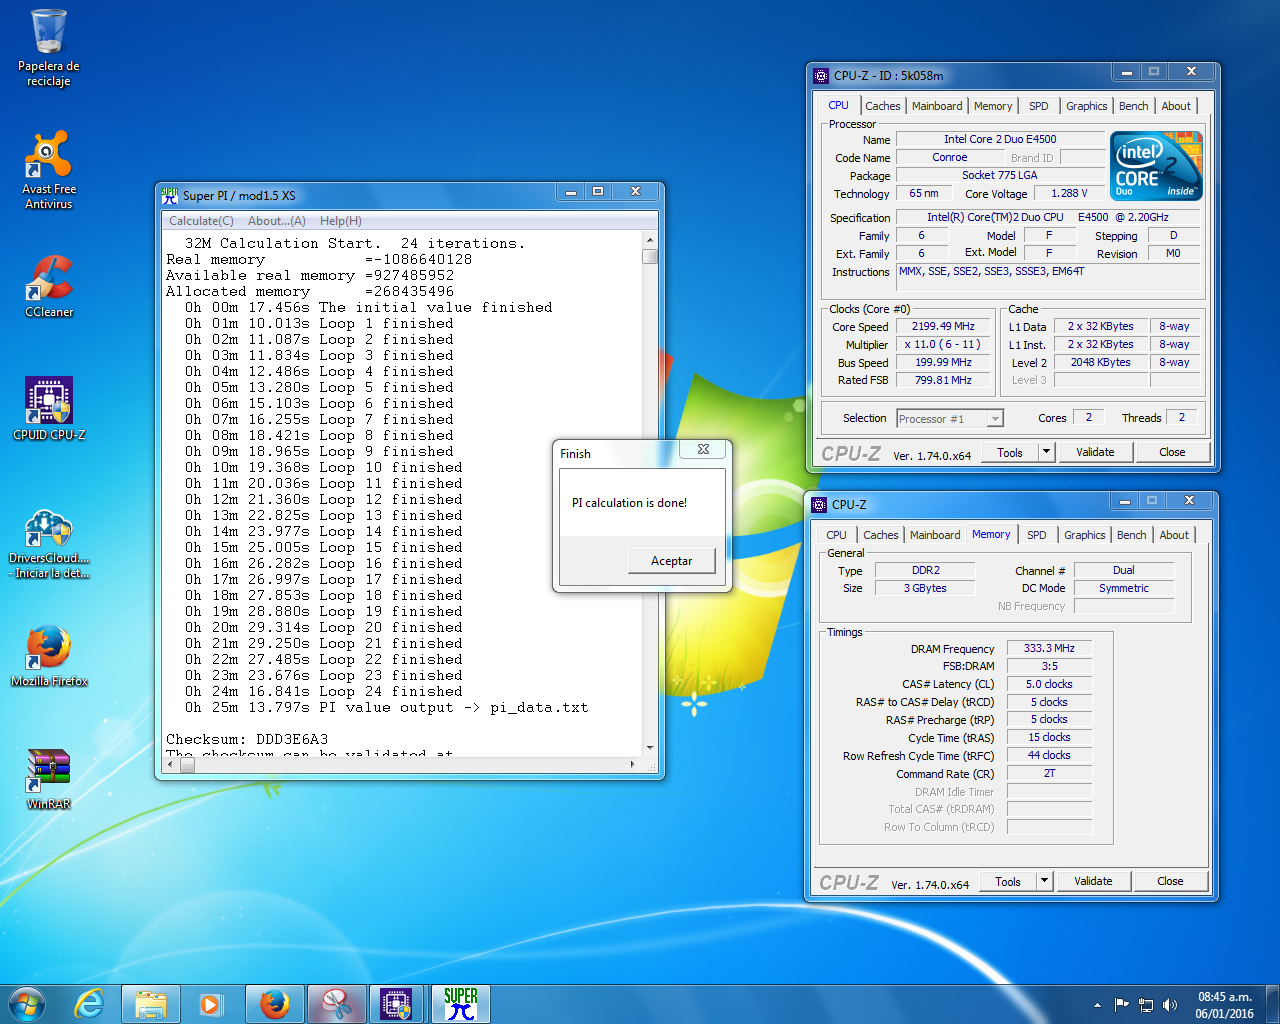Show hidden tray icons arrow
Viewport: 1280px width, 1024px height.
[x=1097, y=1005]
